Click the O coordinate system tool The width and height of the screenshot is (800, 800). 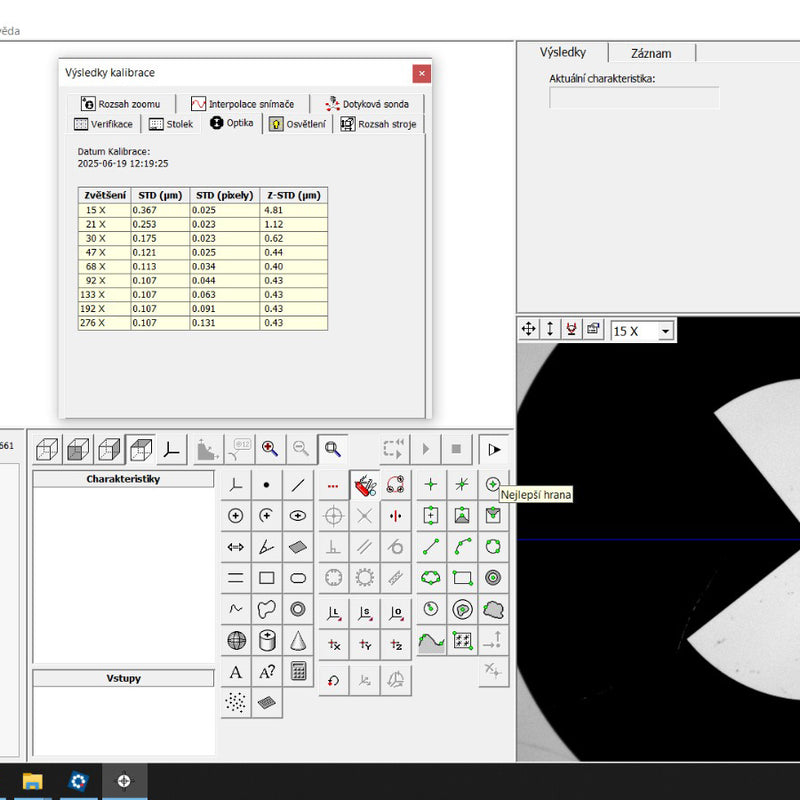point(395,613)
